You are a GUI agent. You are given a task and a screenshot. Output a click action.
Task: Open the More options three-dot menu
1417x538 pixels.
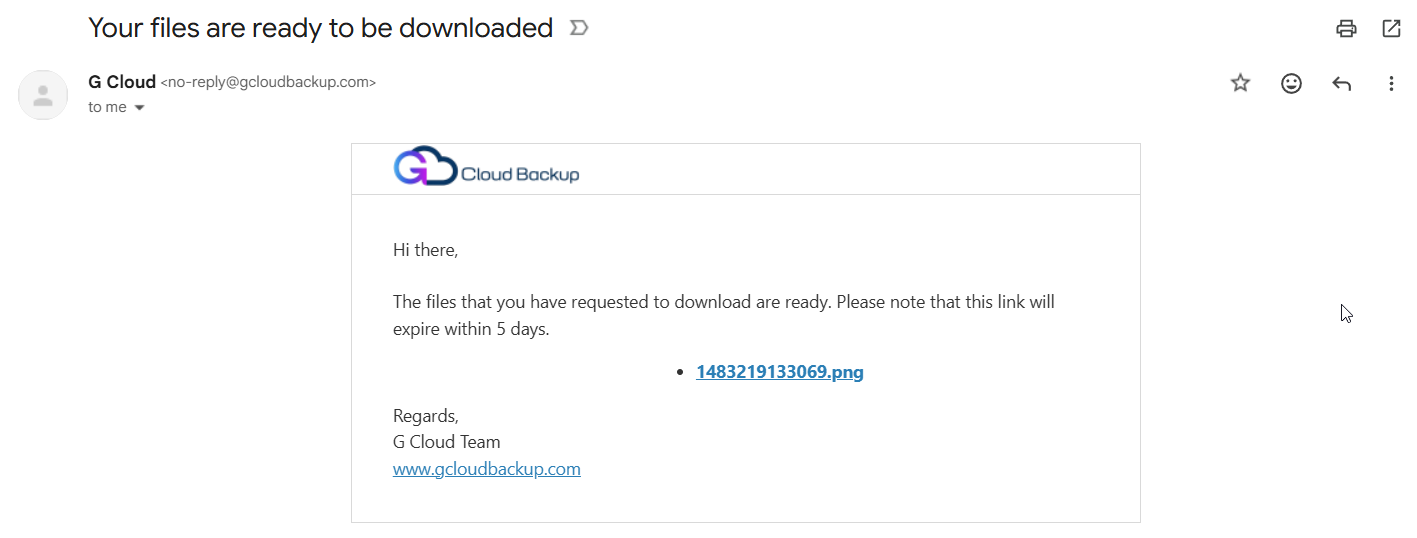1391,84
